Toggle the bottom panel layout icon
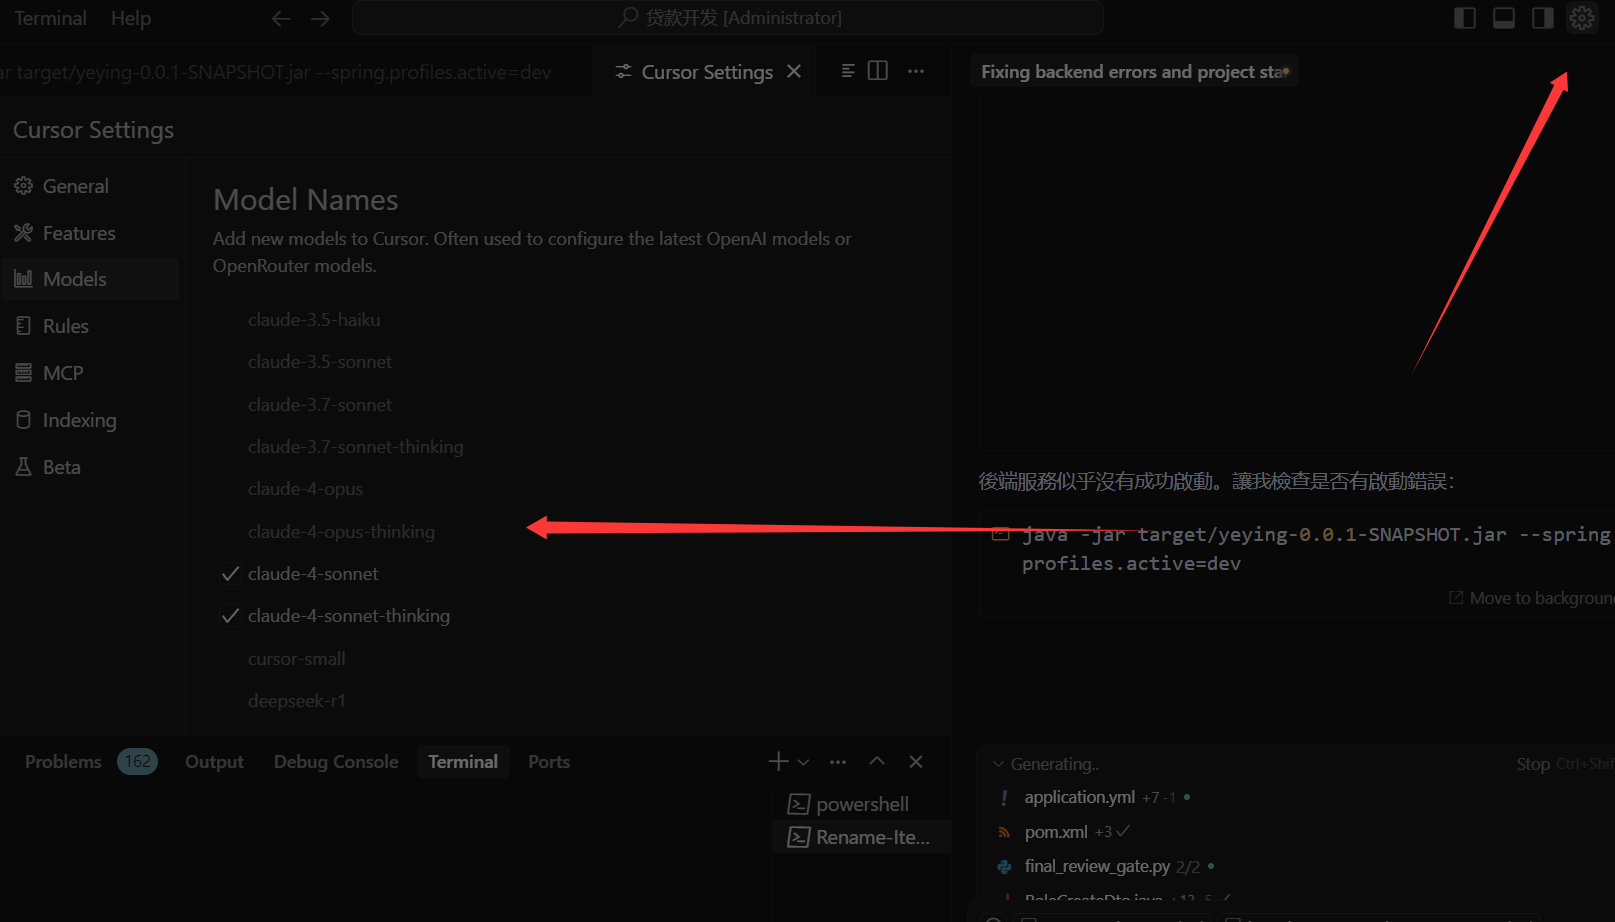 click(x=1503, y=18)
